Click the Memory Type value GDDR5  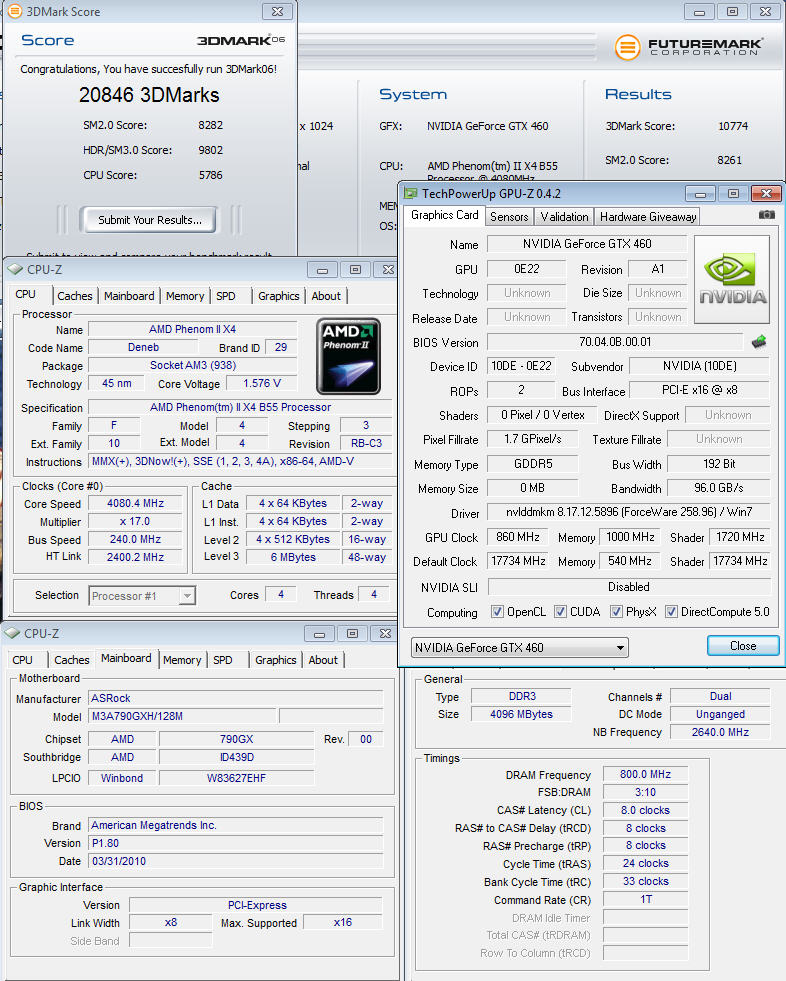(533, 464)
